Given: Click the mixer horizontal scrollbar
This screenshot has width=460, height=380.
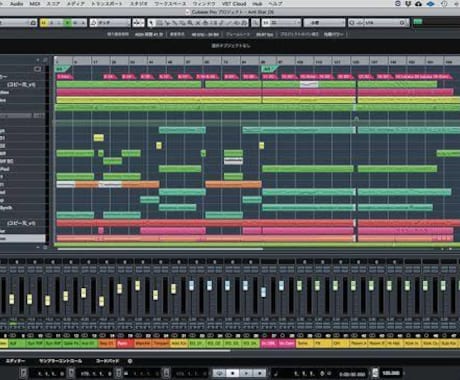Looking at the screenshot, I should (115, 350).
